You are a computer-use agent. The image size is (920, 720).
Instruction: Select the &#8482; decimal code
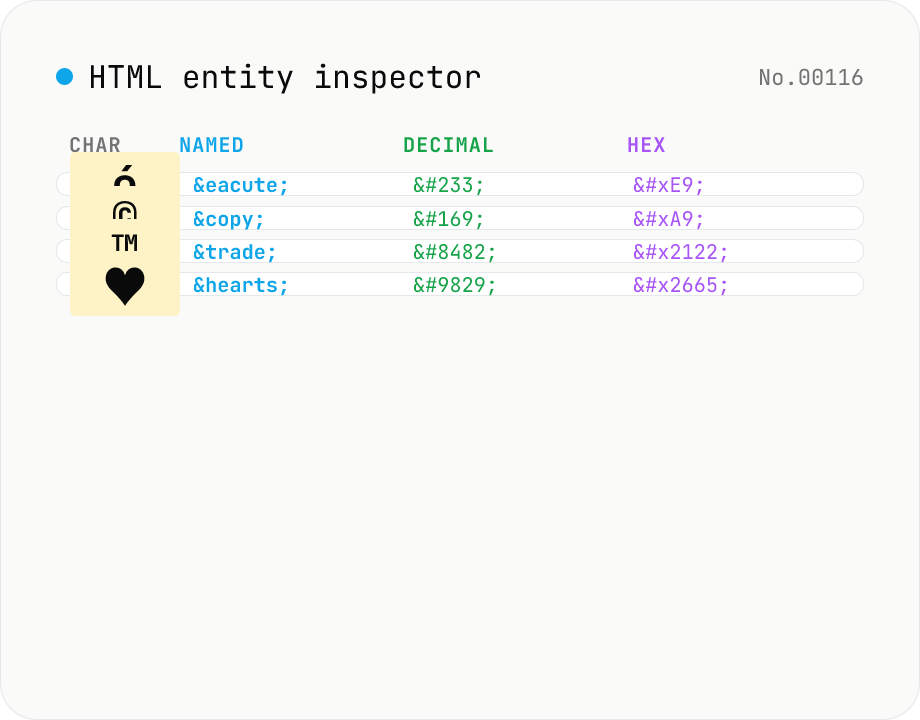coord(455,252)
